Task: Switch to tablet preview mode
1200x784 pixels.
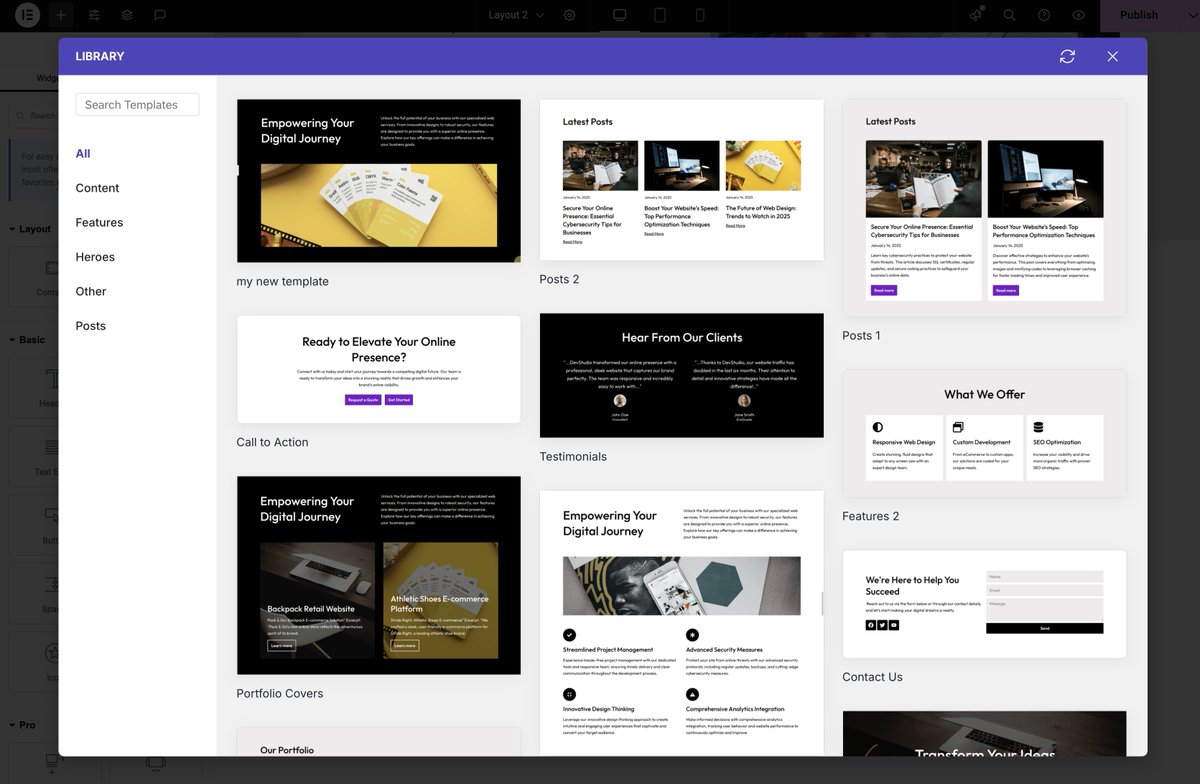Action: click(658, 15)
